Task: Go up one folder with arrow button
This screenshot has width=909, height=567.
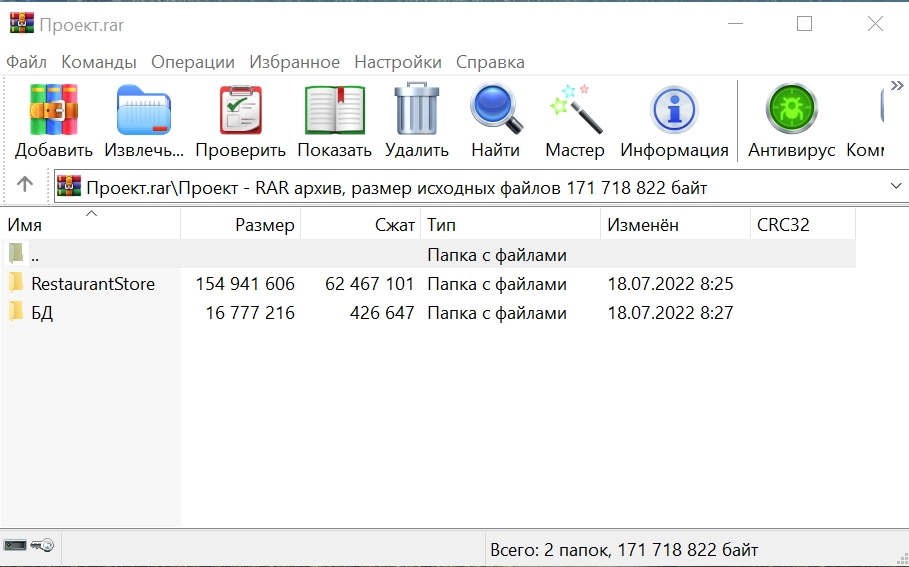Action: click(25, 186)
